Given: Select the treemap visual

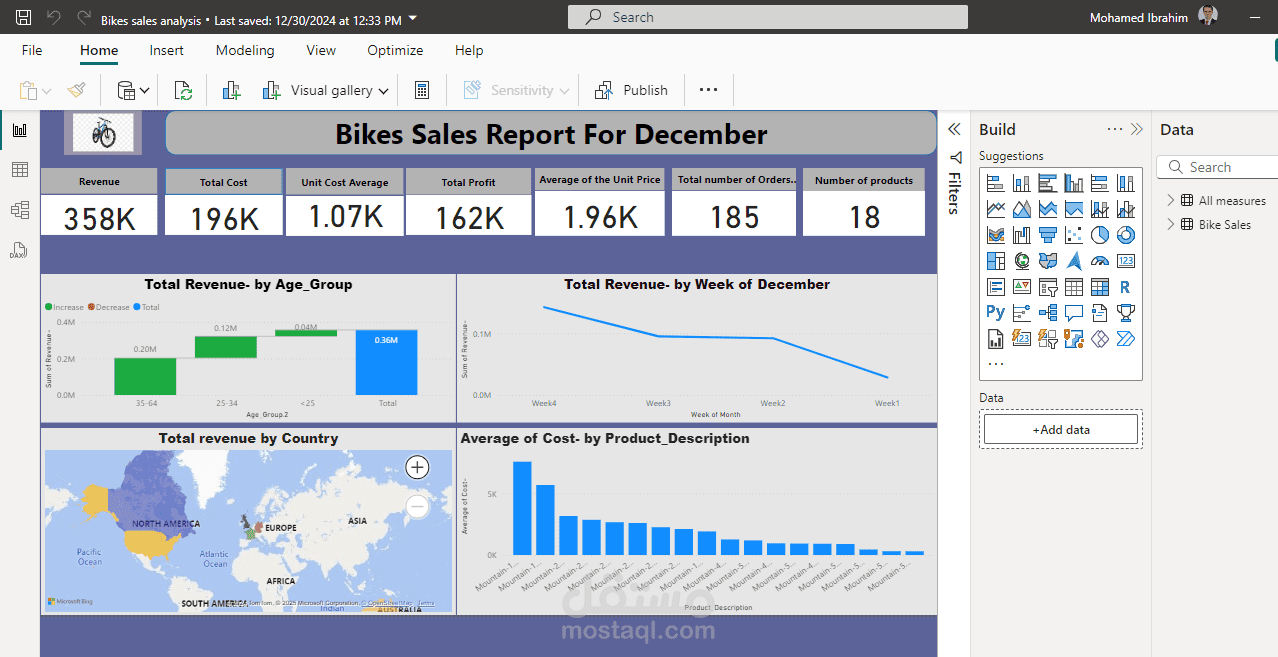Looking at the screenshot, I should pyautogui.click(x=995, y=260).
